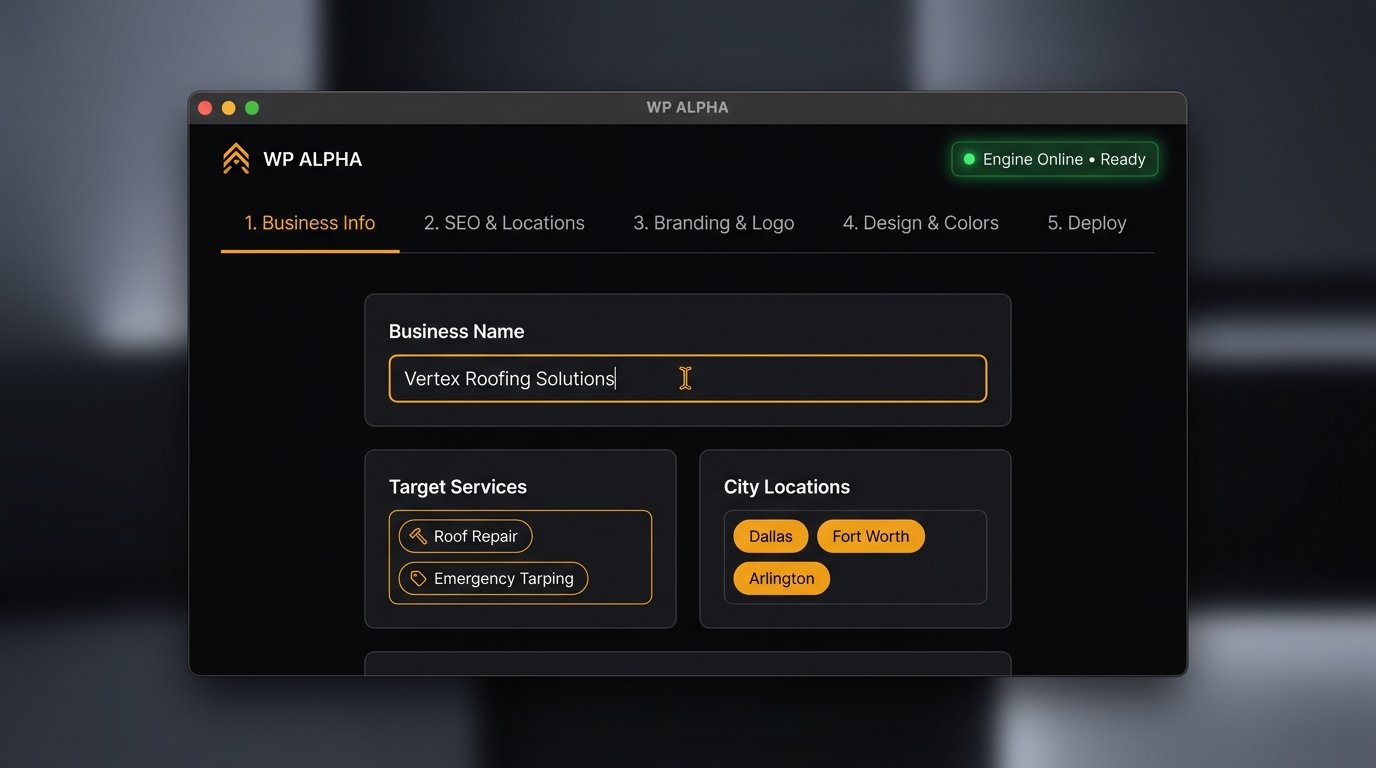
Task: Switch to the SEO & Locations tab
Action: pos(504,223)
